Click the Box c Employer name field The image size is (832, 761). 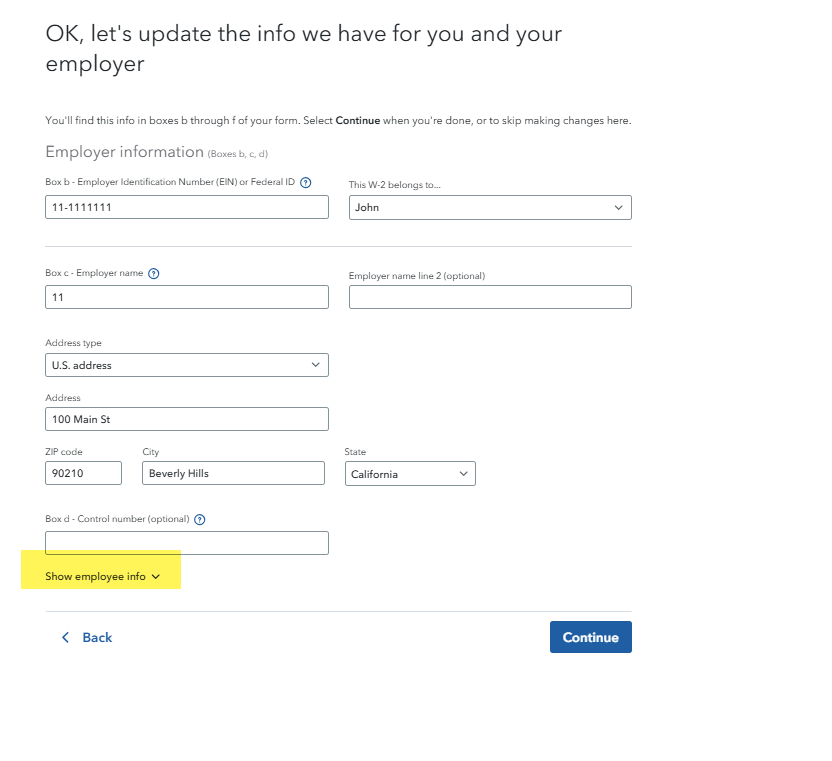point(187,297)
